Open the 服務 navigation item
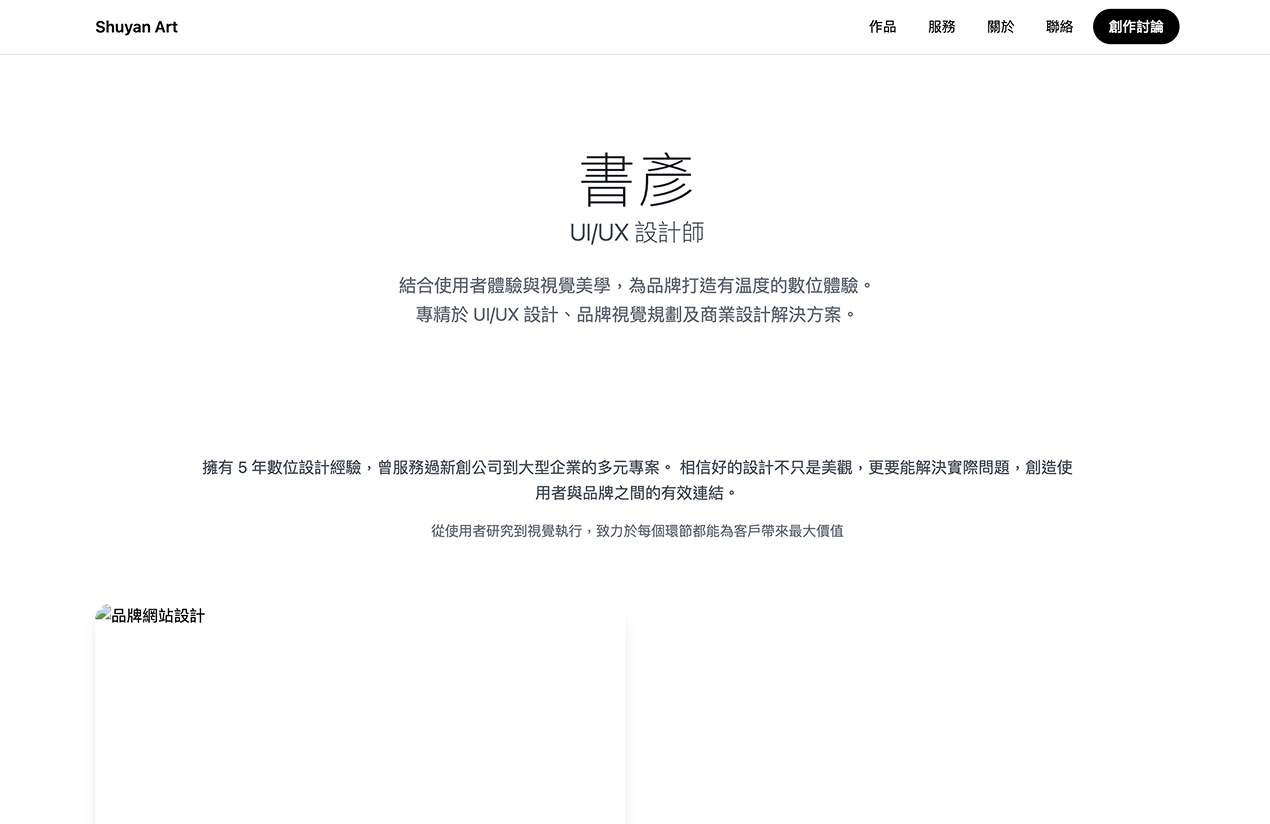Image resolution: width=1270 pixels, height=824 pixels. [941, 27]
